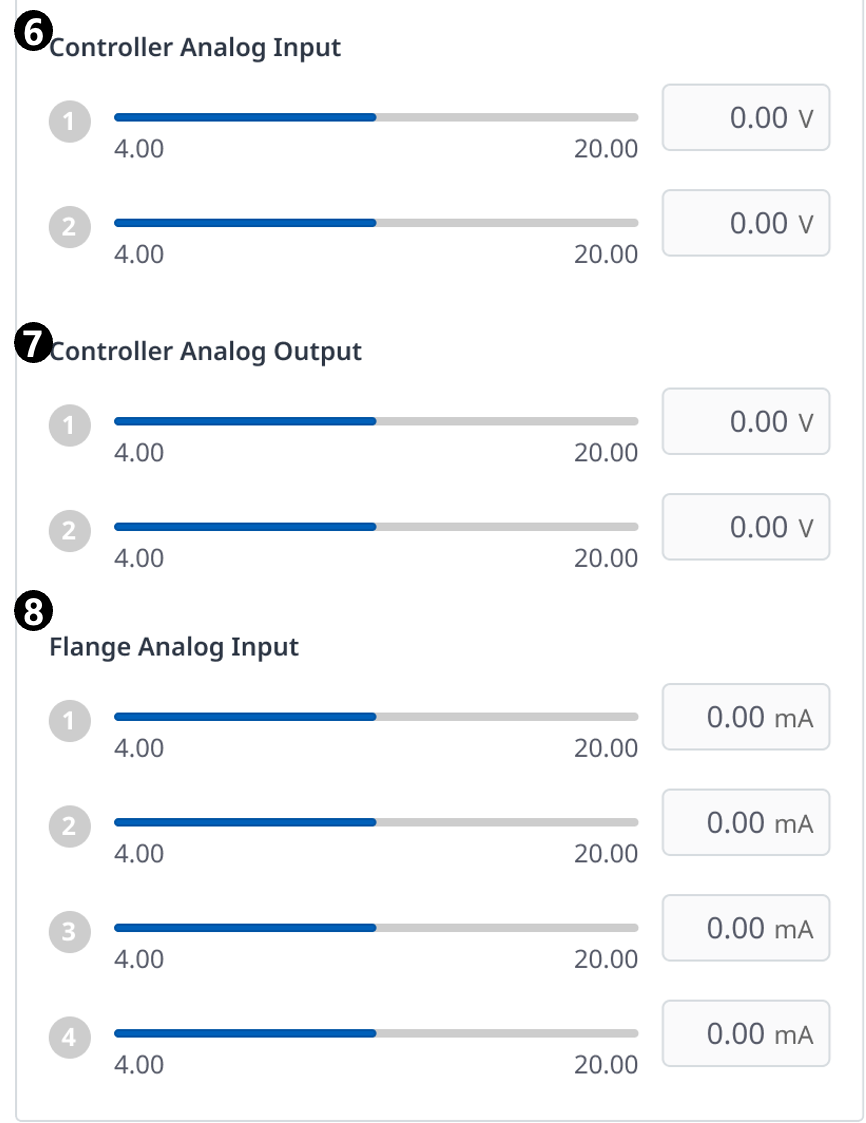This screenshot has width=866, height=1123.
Task: Click Controller Analog Input channel 1 indicator
Action: (x=69, y=122)
